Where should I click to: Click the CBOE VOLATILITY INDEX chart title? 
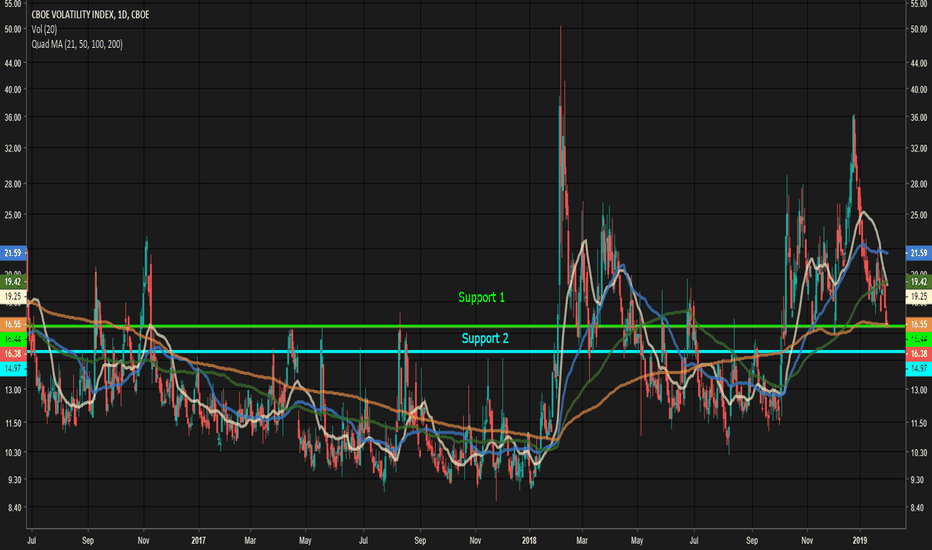(x=90, y=15)
